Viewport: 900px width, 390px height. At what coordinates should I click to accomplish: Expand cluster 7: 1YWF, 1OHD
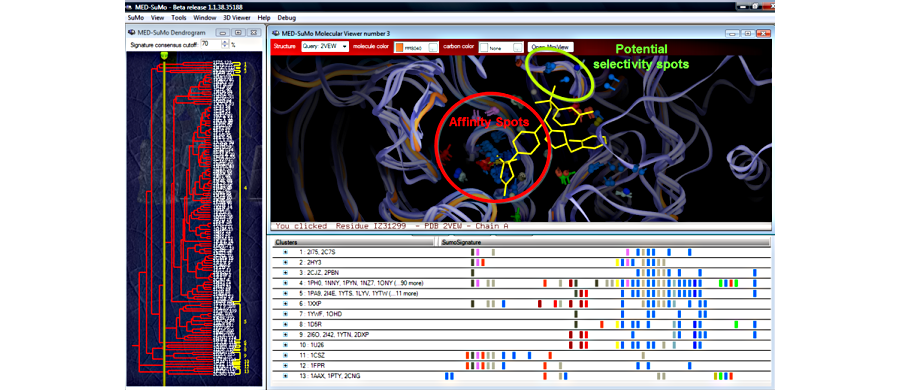point(284,314)
